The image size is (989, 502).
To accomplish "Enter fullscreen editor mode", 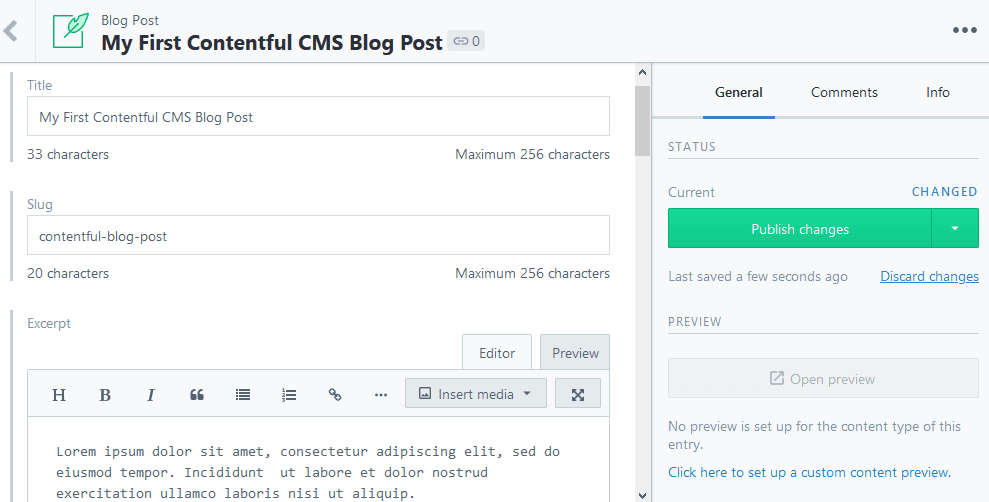I will click(x=577, y=394).
